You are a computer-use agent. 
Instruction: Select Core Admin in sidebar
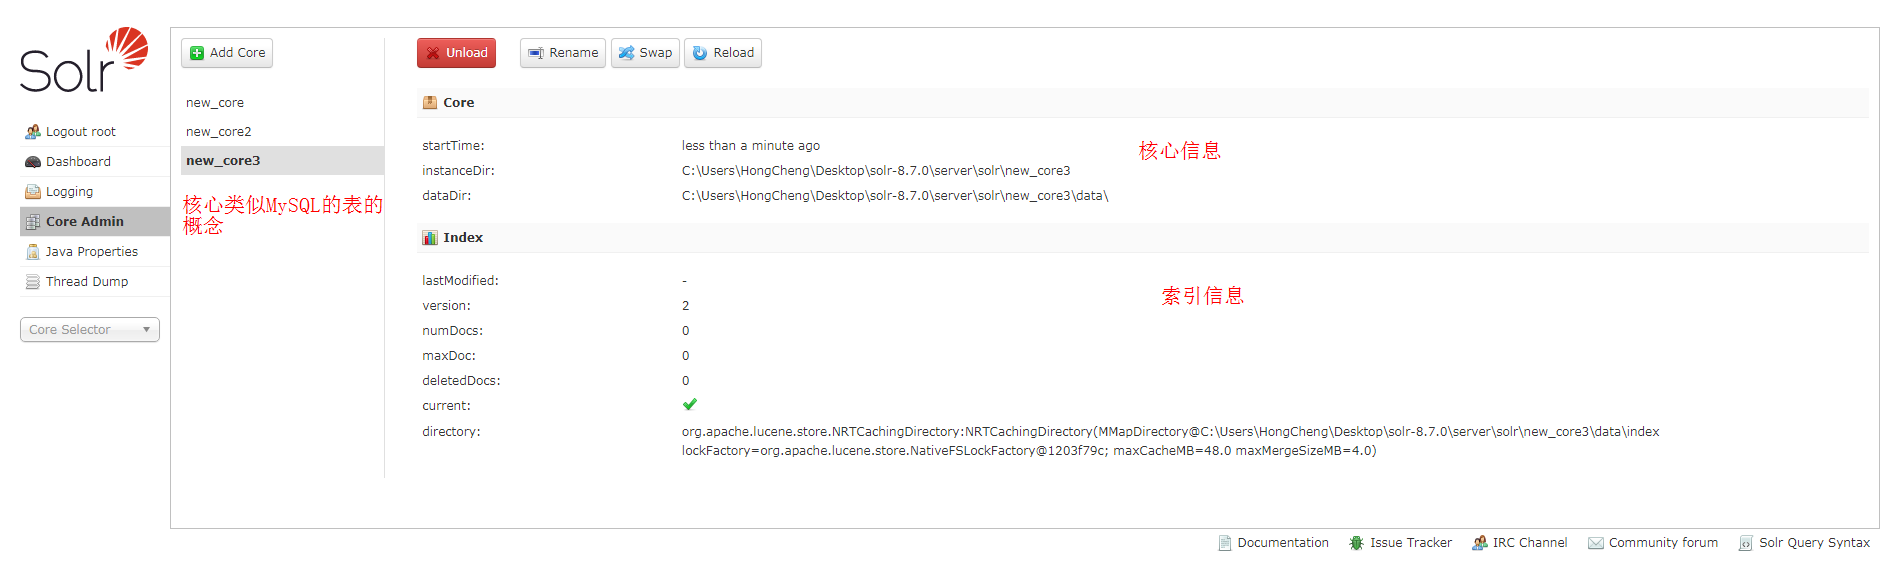click(95, 222)
